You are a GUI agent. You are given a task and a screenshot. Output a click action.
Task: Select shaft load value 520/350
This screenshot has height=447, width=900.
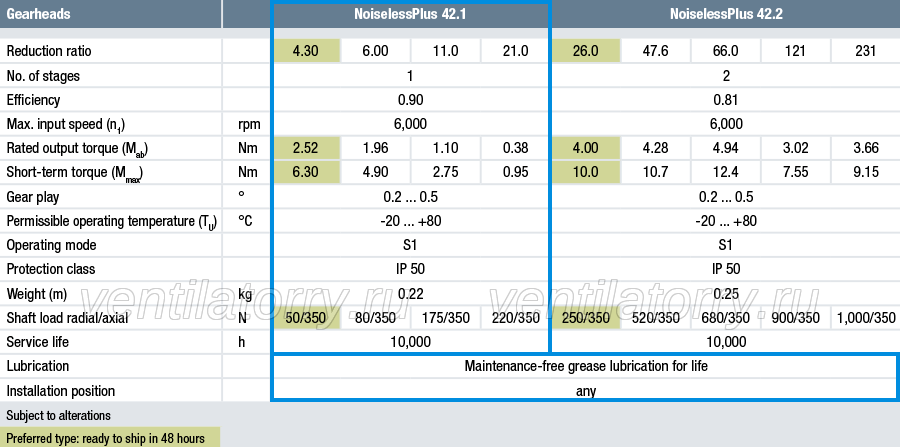[655, 318]
